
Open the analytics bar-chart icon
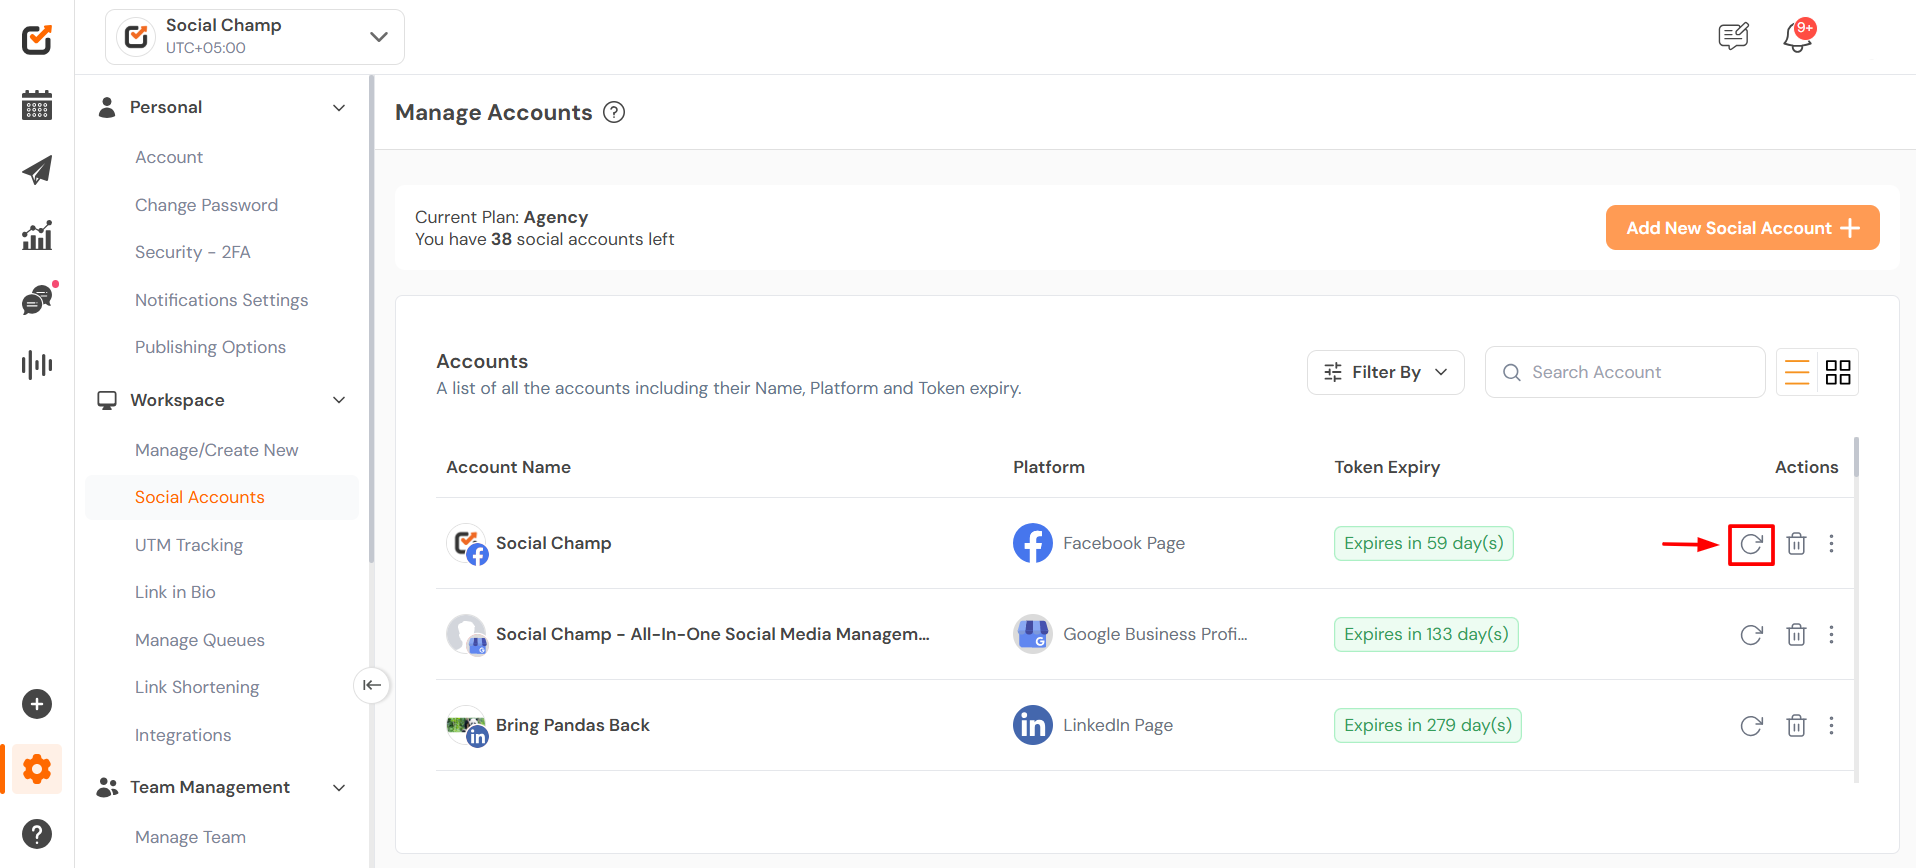click(x=37, y=235)
